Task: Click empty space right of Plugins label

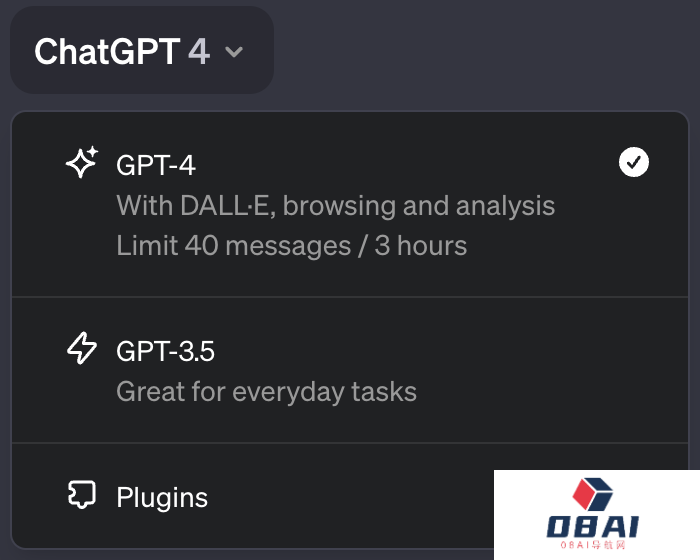Action: (x=350, y=497)
